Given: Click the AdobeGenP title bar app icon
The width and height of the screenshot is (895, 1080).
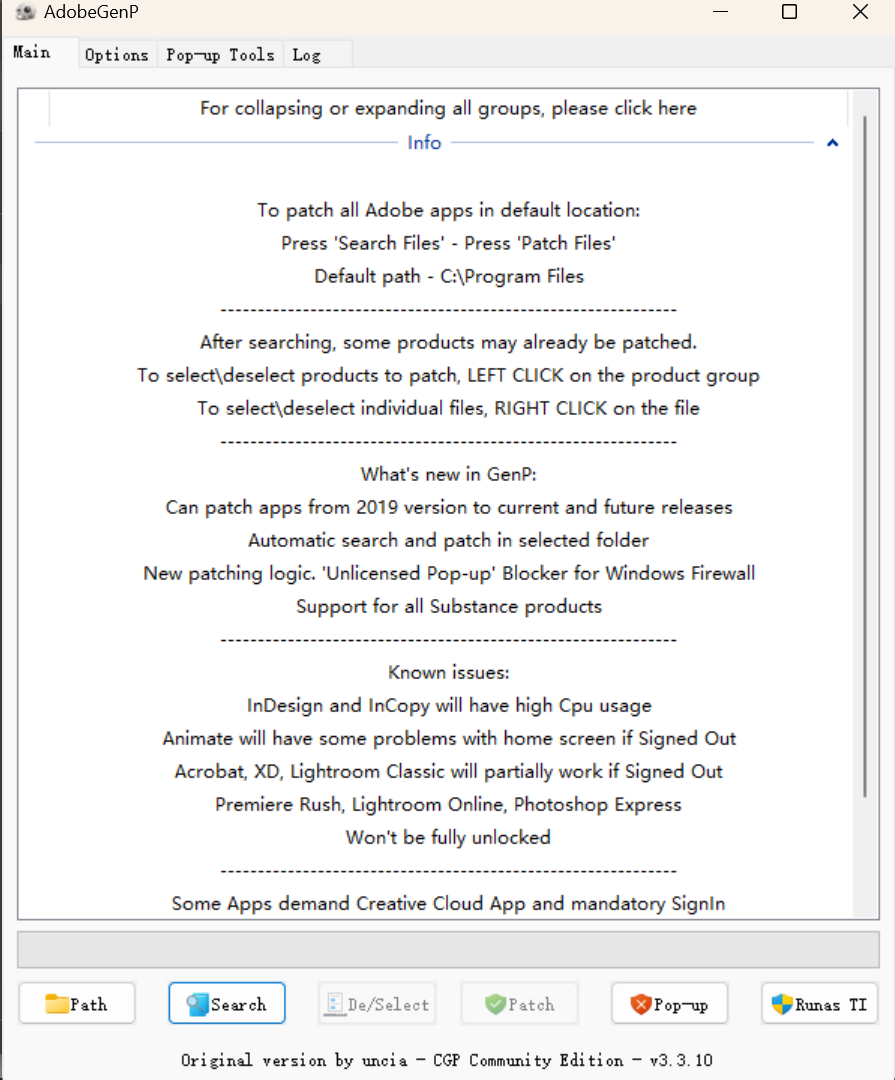Looking at the screenshot, I should click(x=23, y=13).
